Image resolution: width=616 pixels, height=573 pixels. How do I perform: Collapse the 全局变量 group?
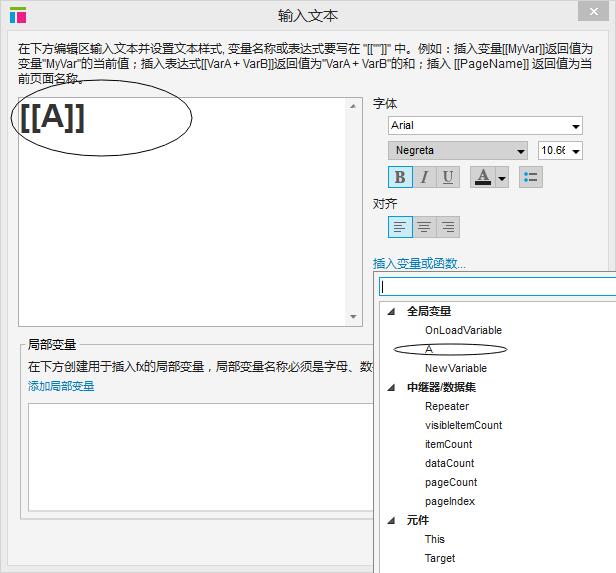point(391,312)
